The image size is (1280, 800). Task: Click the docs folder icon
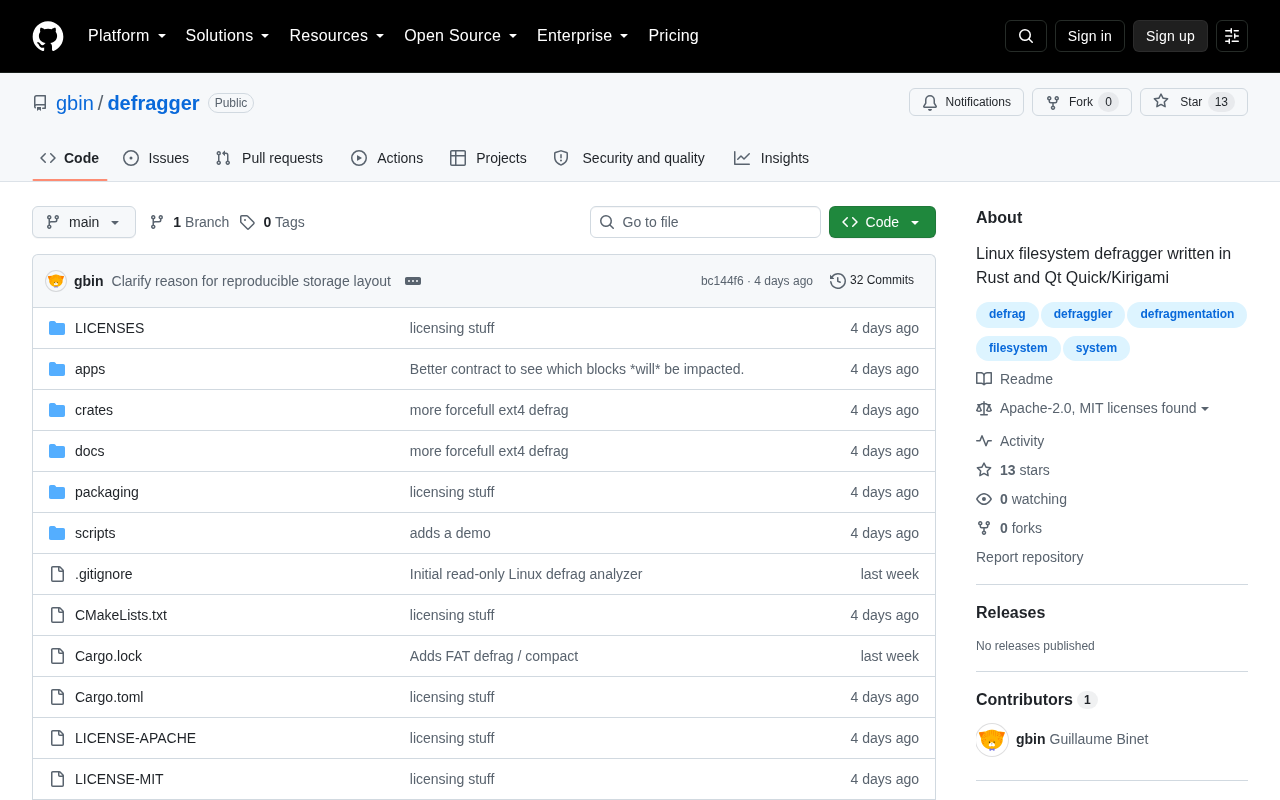(57, 451)
